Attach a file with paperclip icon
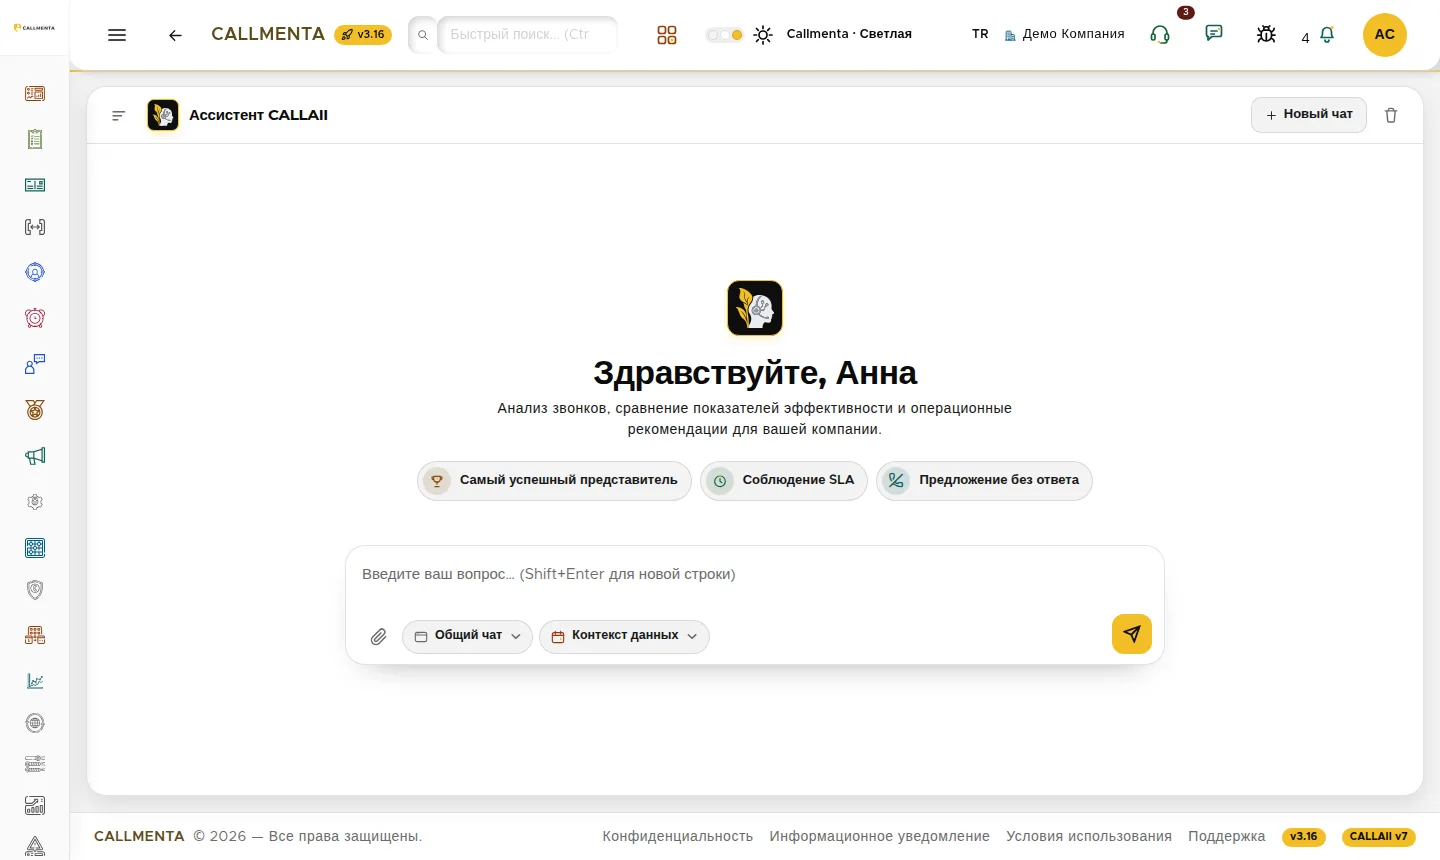The height and width of the screenshot is (860, 1440). [x=378, y=637]
